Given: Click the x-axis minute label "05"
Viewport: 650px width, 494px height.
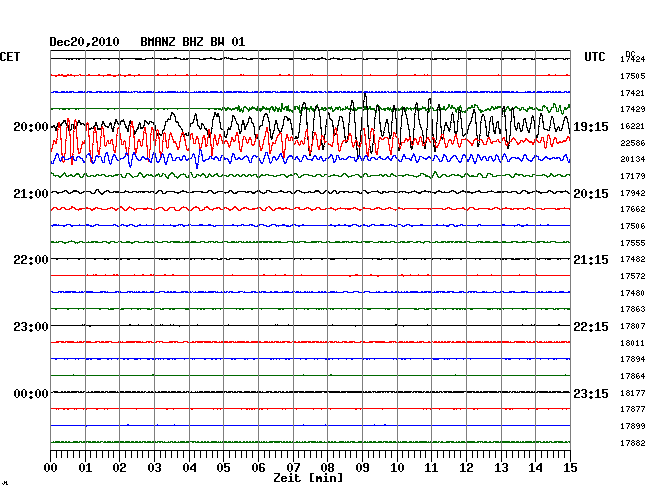Looking at the screenshot, I should pyautogui.click(x=223, y=468).
